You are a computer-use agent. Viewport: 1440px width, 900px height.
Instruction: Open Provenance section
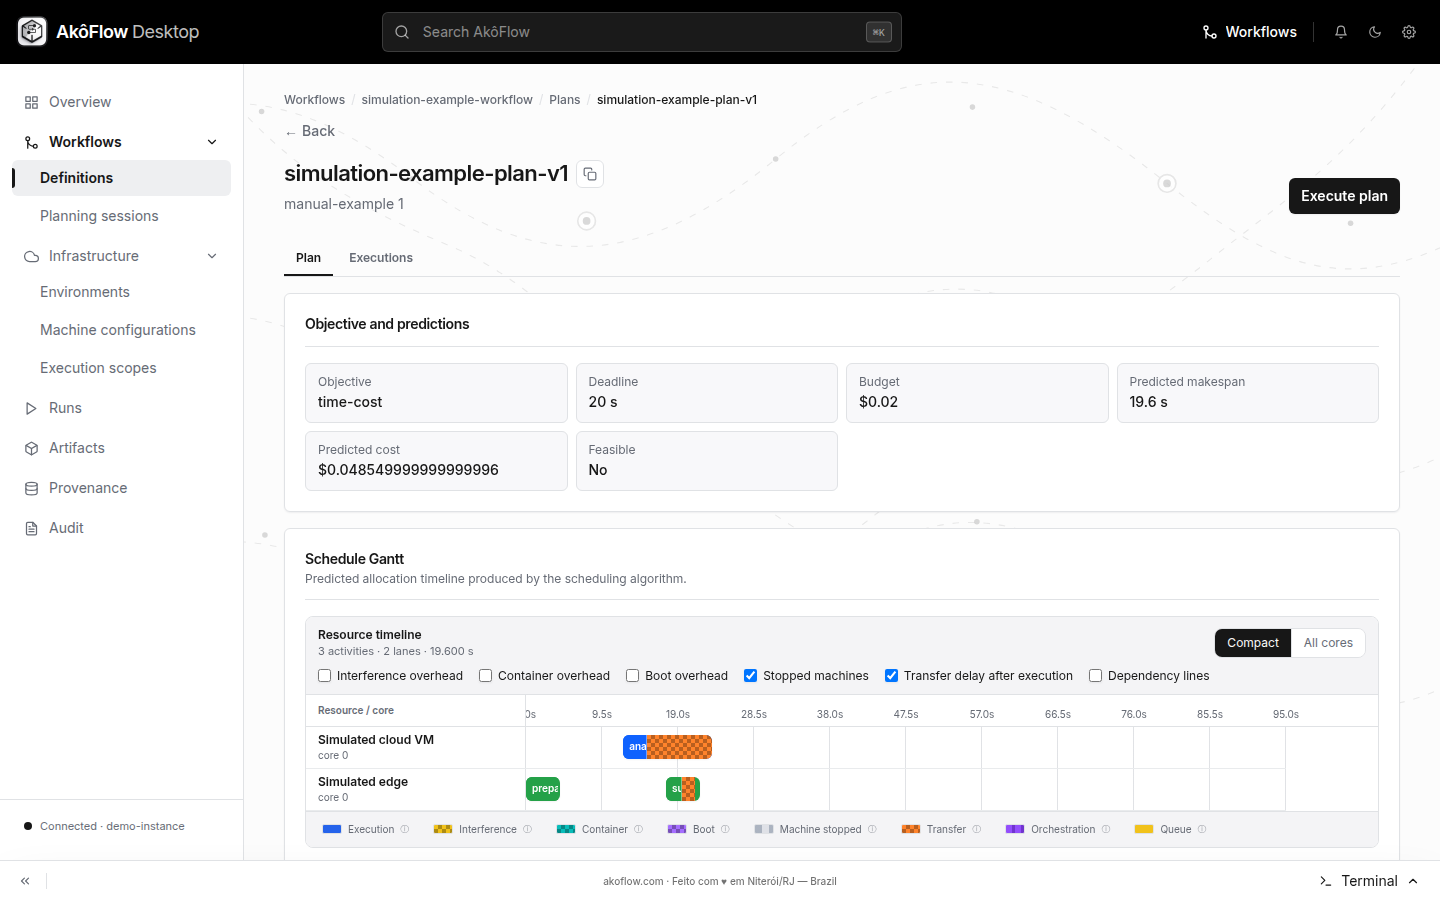pyautogui.click(x=122, y=488)
